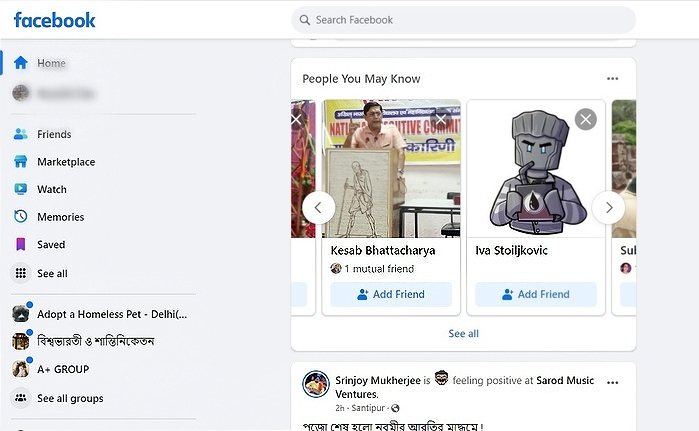Add Iva Stoiljkovic as friend
699x431 pixels.
tap(535, 294)
